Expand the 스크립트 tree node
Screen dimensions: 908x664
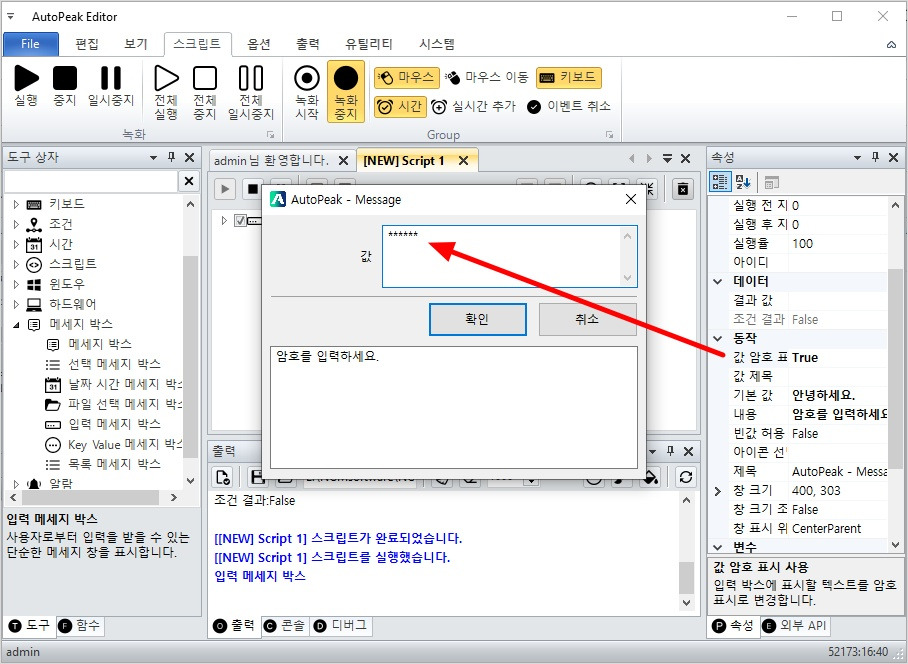click(16, 265)
